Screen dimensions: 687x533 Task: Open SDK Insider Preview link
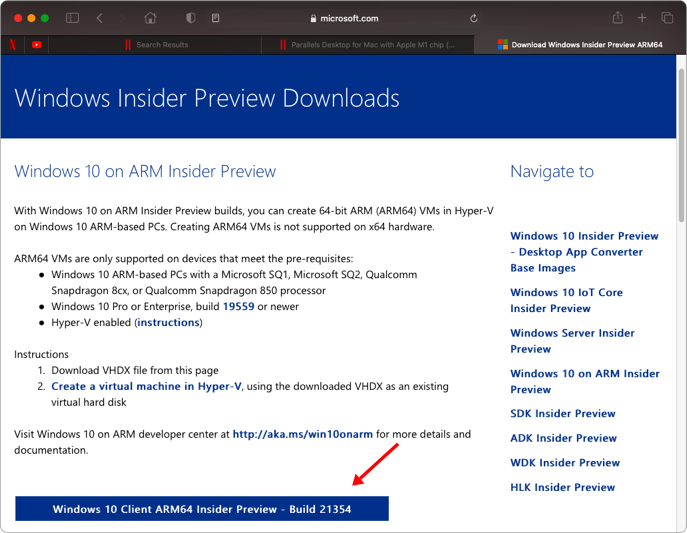(563, 413)
